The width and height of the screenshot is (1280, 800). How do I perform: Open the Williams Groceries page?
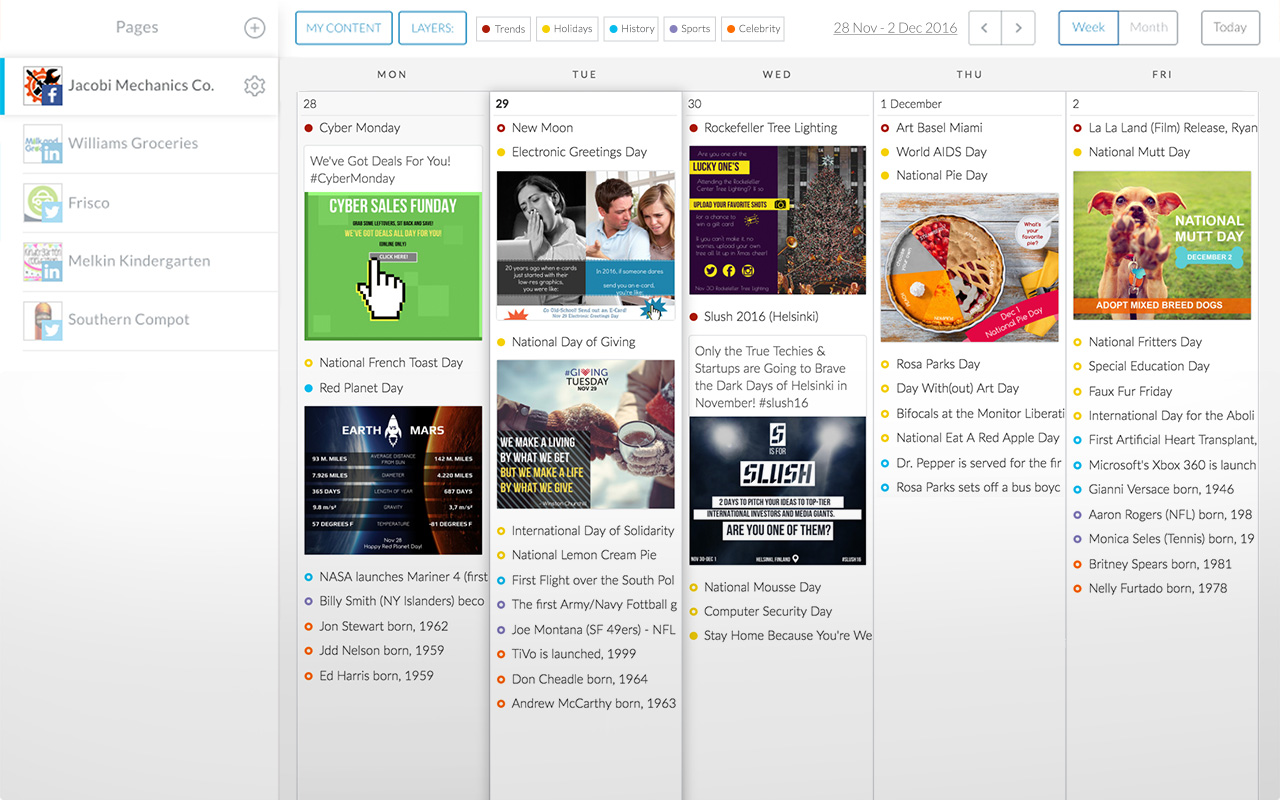click(133, 143)
